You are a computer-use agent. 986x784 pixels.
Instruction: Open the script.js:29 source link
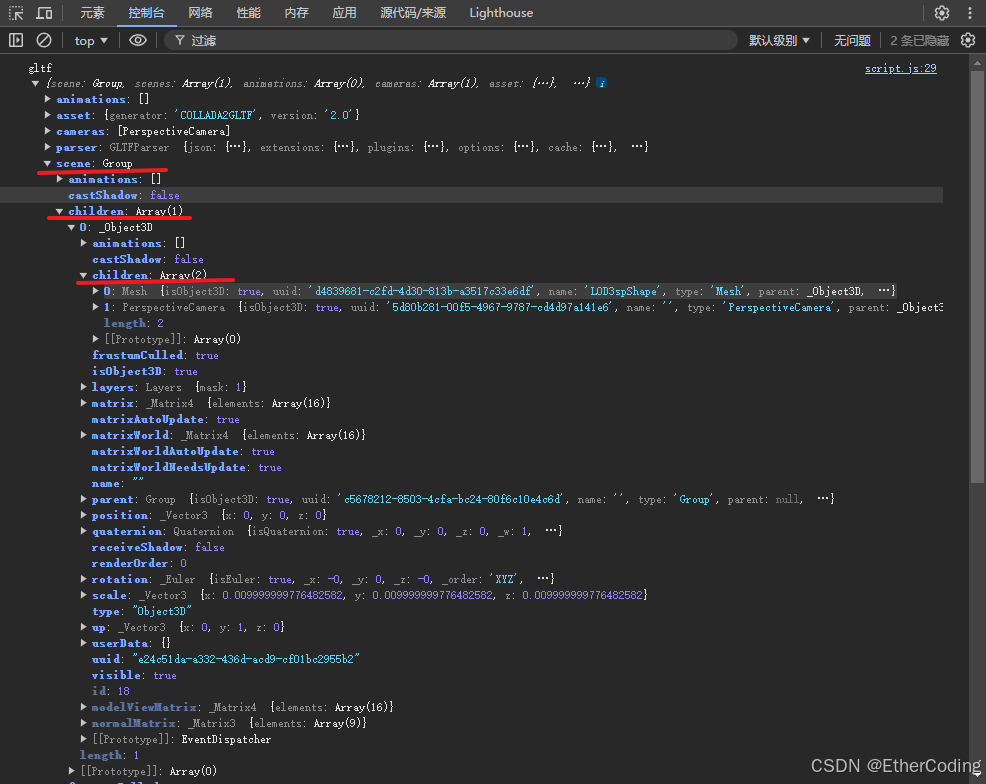(x=900, y=68)
